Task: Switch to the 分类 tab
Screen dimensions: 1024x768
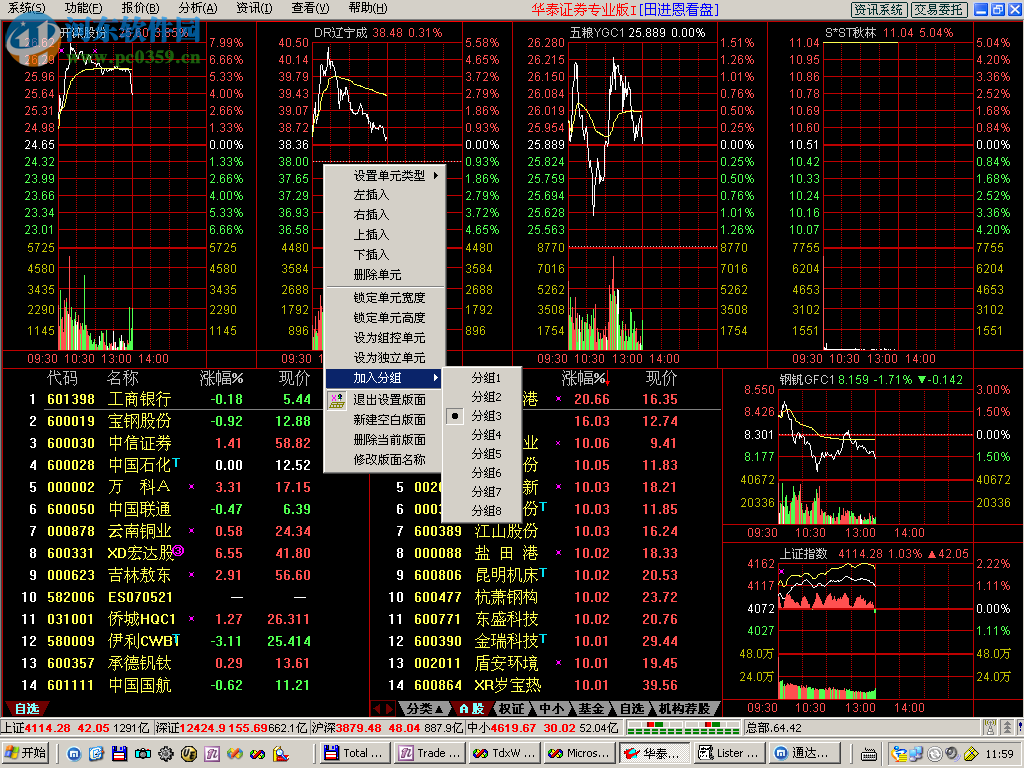Action: click(424, 709)
